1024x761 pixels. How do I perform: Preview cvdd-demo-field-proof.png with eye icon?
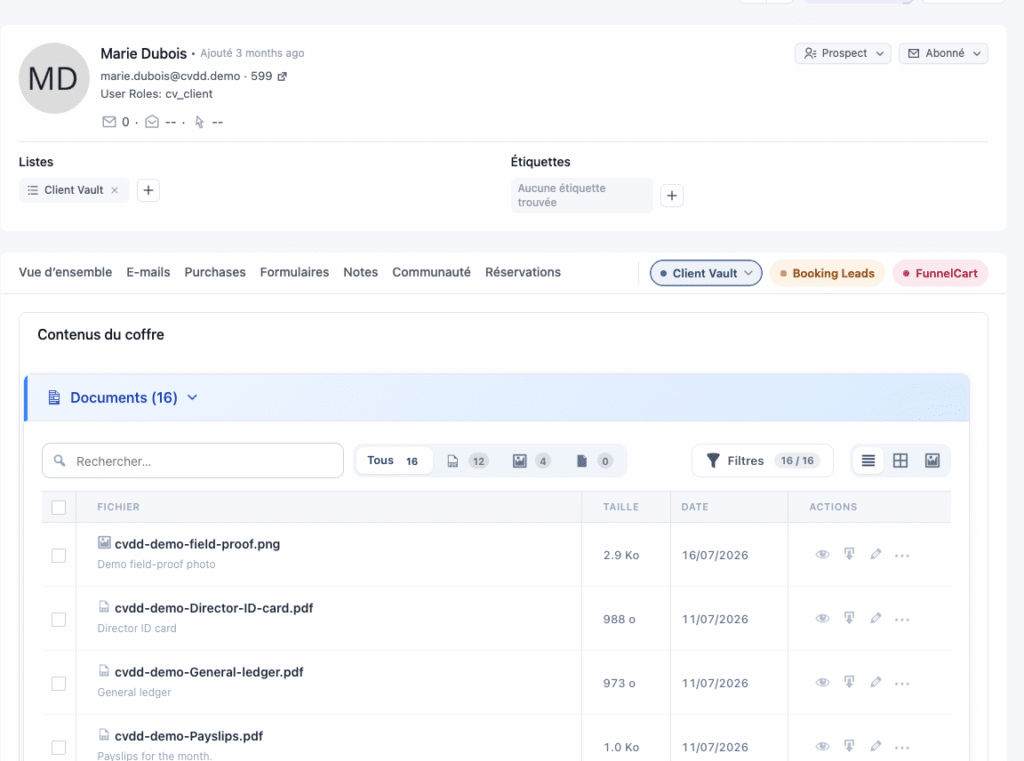822,555
